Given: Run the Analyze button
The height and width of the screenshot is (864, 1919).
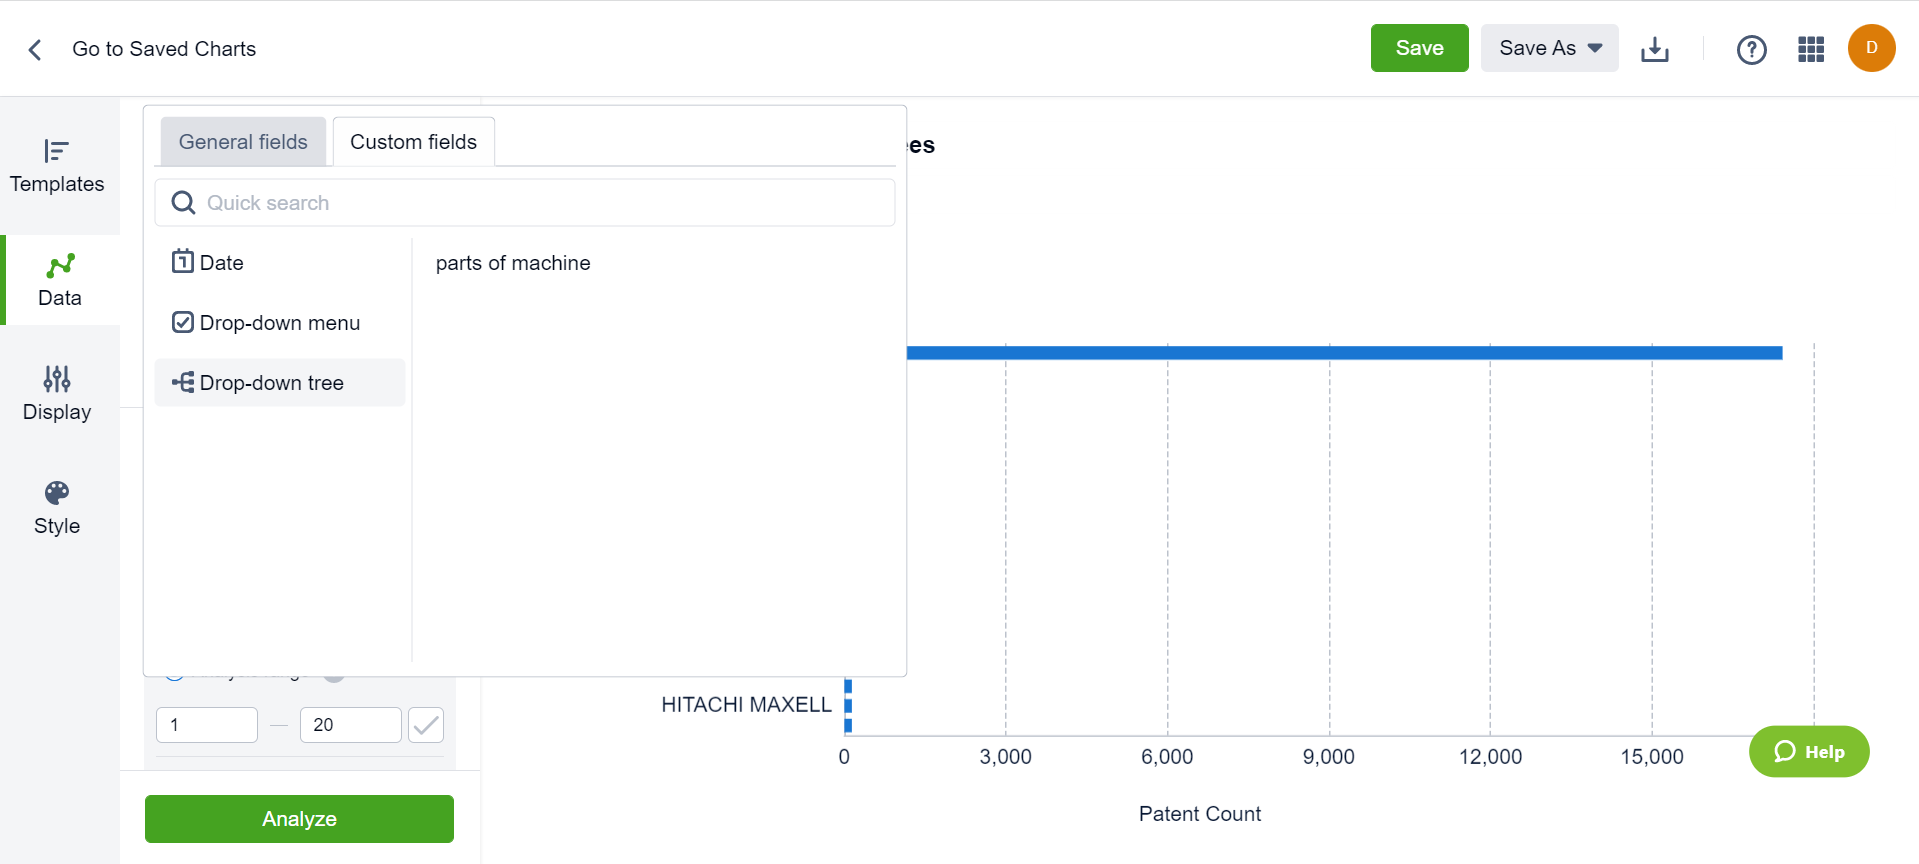Looking at the screenshot, I should pyautogui.click(x=299, y=819).
